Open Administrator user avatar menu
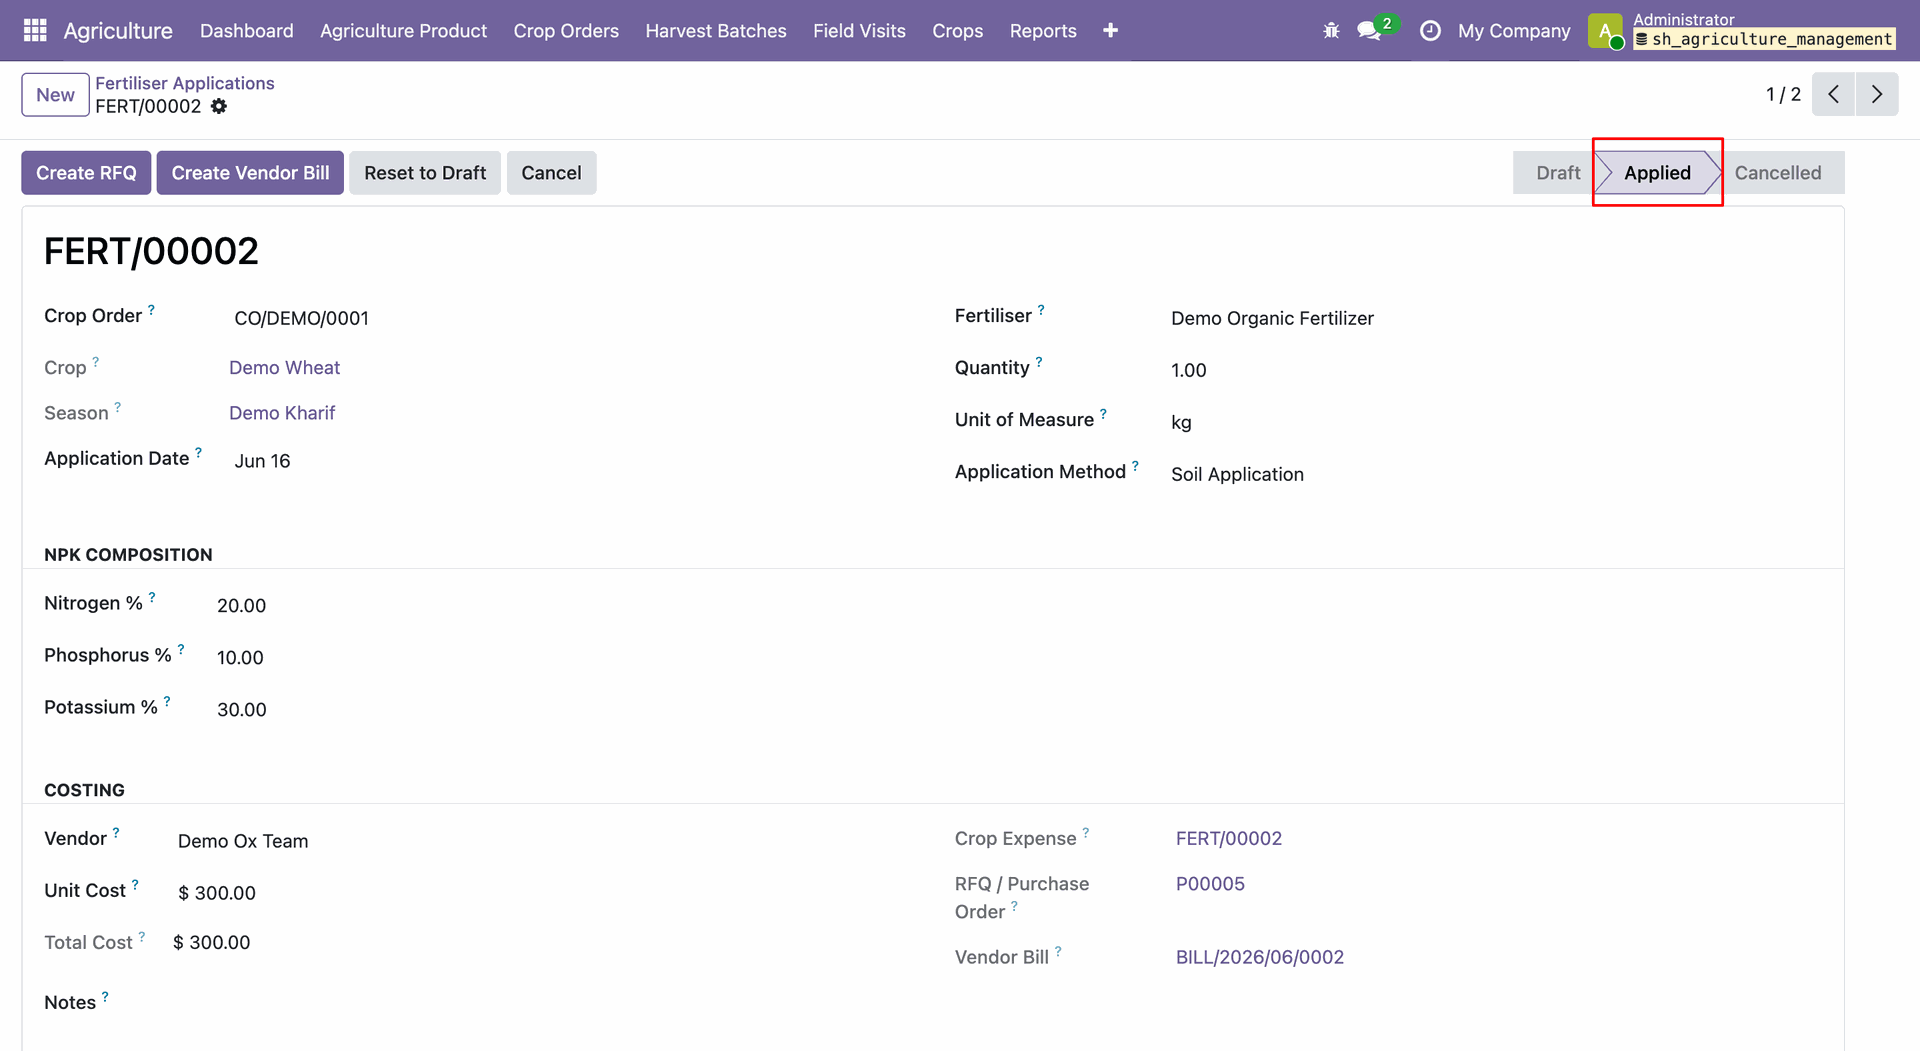 coord(1605,31)
